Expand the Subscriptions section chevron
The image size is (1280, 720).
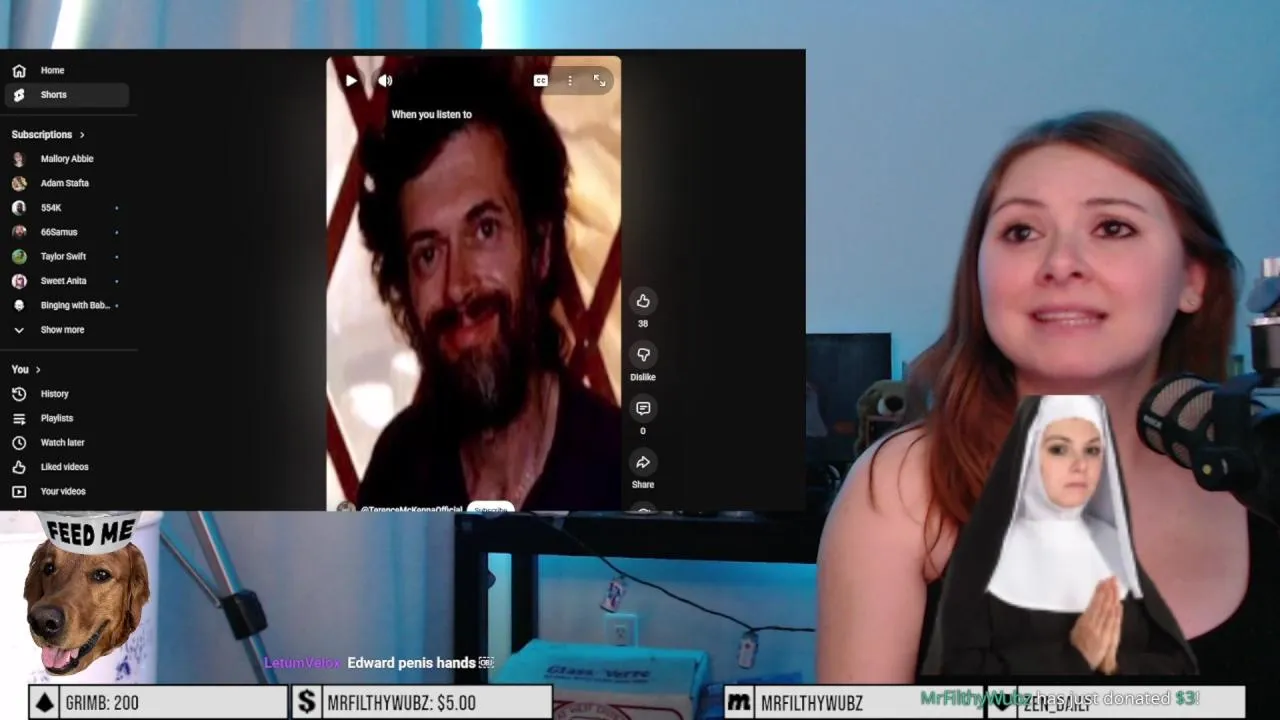82,134
